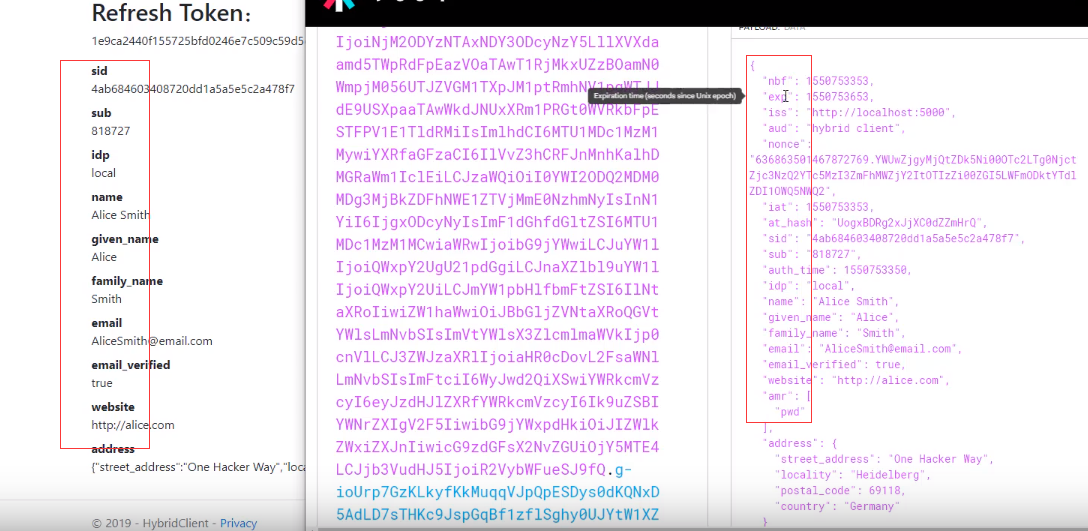
Task: Select sid value 4ab684603408720dd1a5a5e5c2a478f7 on HybridClient page
Action: [193, 89]
